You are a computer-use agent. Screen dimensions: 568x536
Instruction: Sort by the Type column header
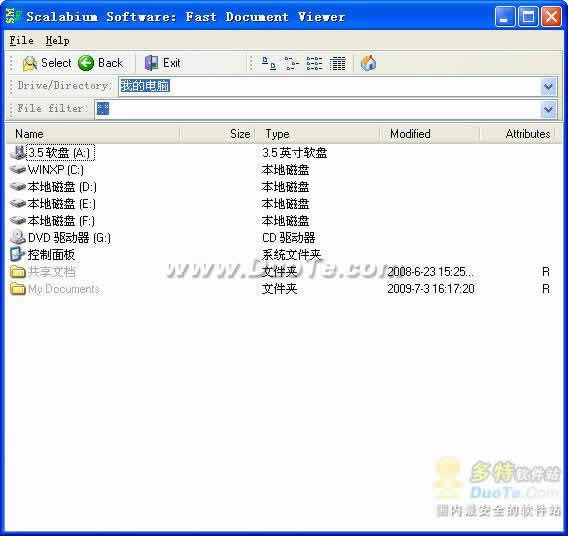coord(317,134)
